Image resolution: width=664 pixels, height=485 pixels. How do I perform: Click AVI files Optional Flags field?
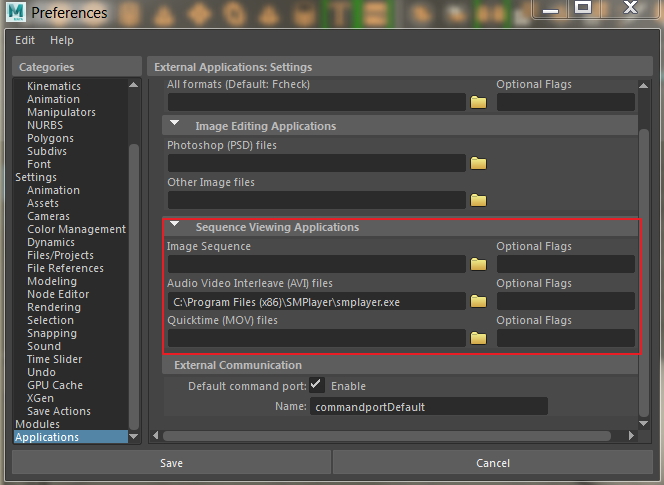pos(566,301)
